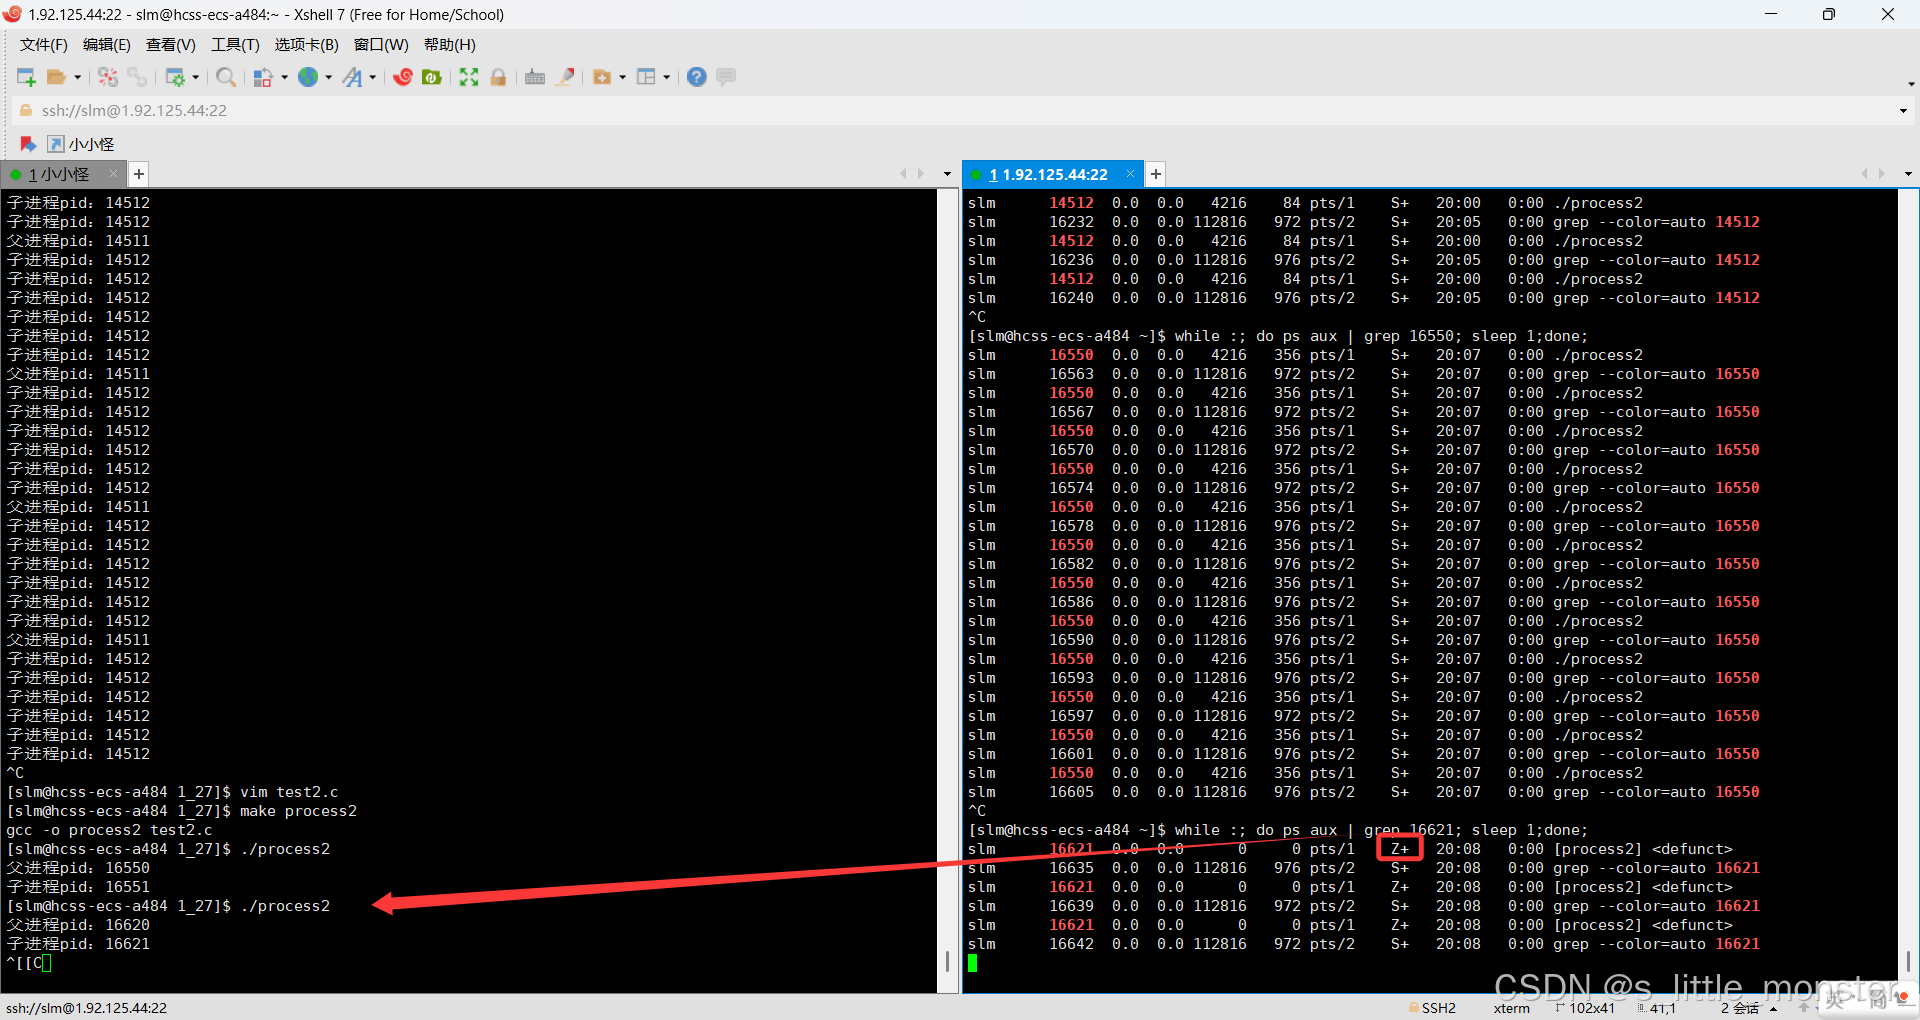Expand the address bar dropdown arrow
Viewport: 1920px width, 1020px height.
1903,111
